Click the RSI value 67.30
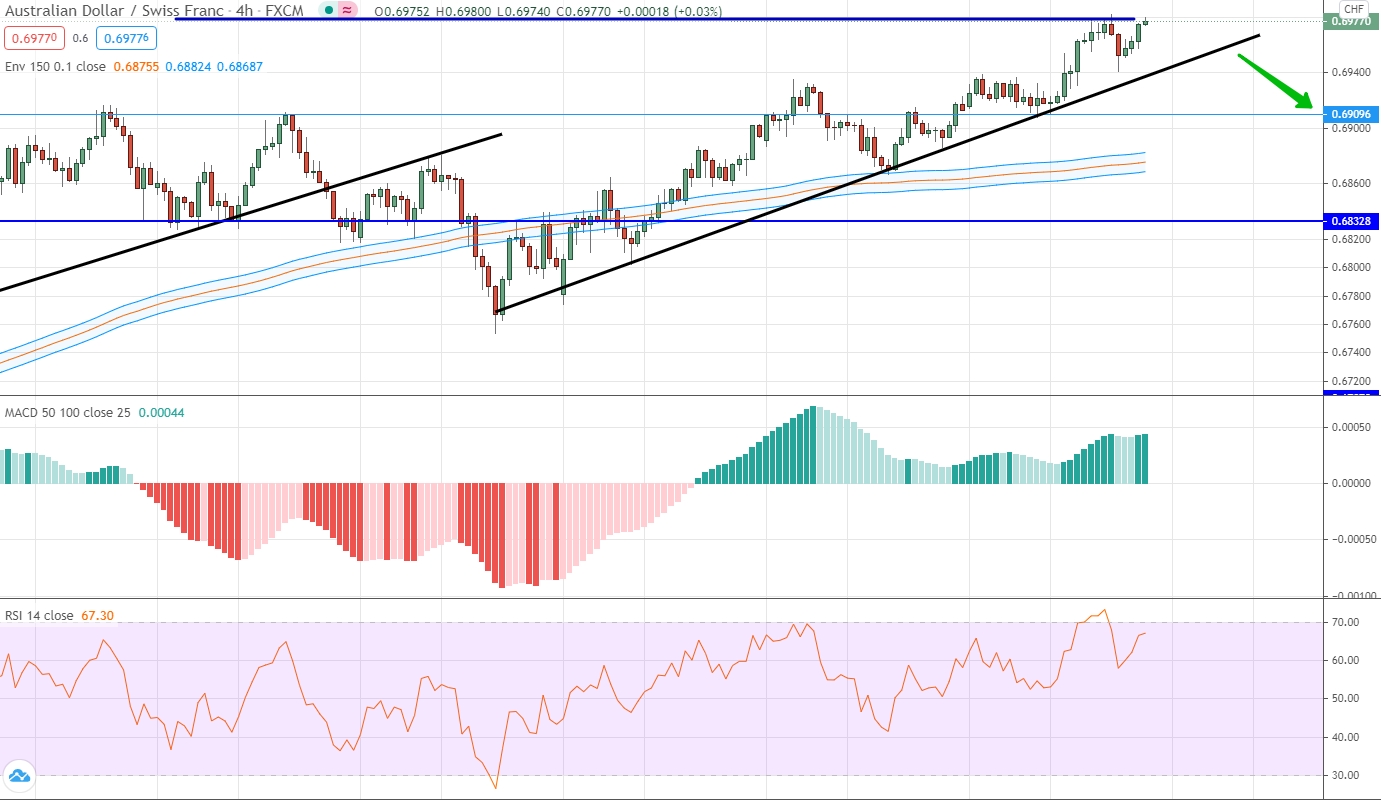The image size is (1381, 800). (96, 615)
